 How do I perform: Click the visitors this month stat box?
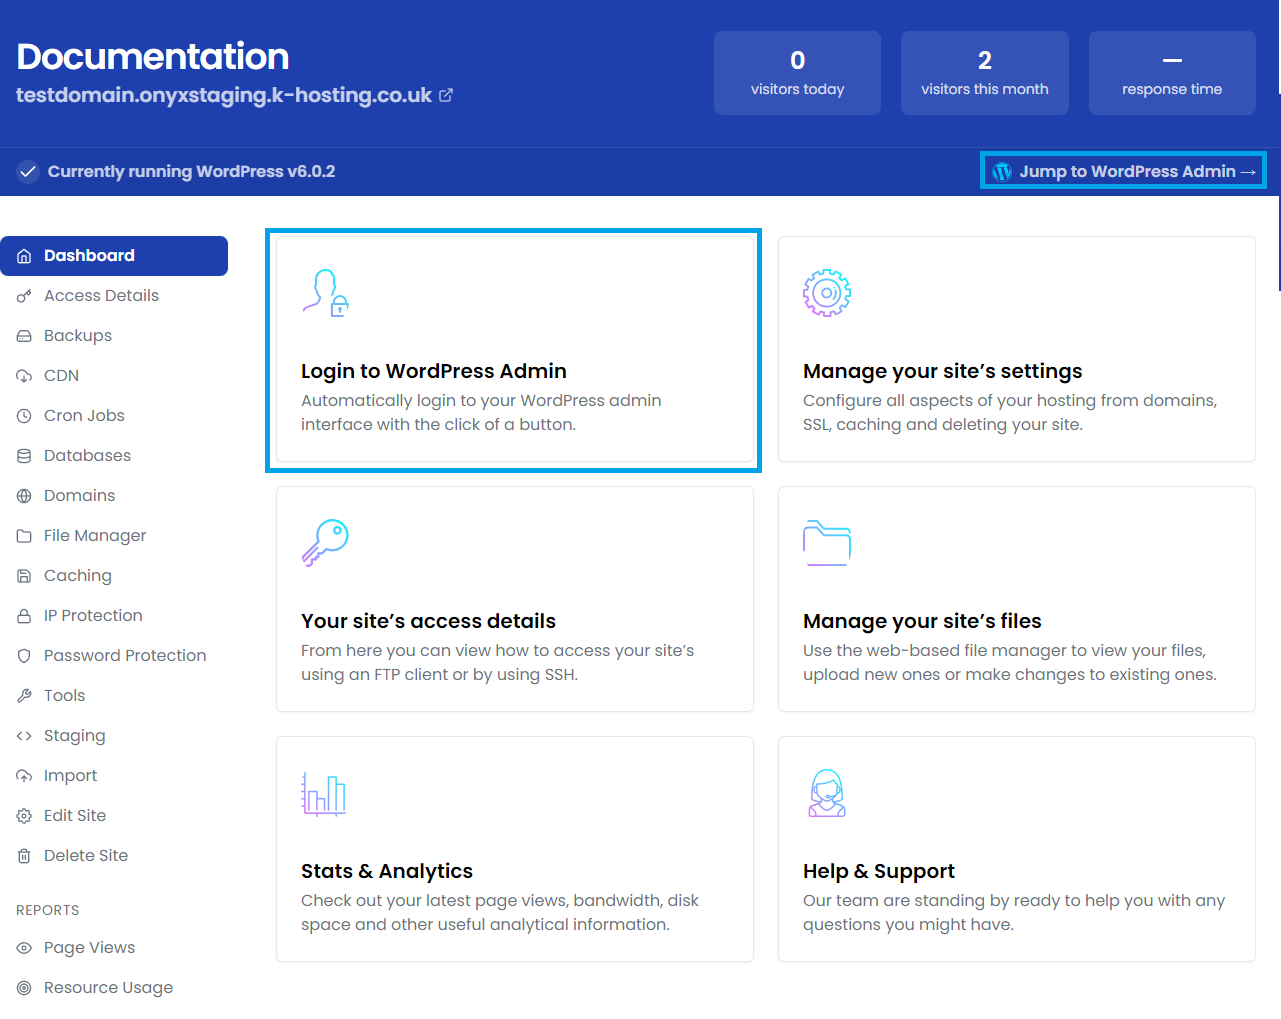point(985,73)
